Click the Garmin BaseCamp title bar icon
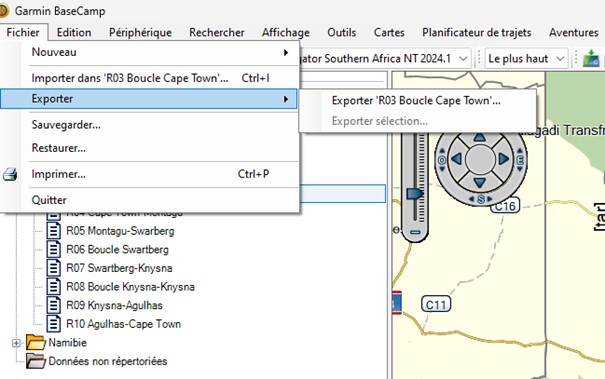This screenshot has width=605, height=379. [x=4, y=11]
